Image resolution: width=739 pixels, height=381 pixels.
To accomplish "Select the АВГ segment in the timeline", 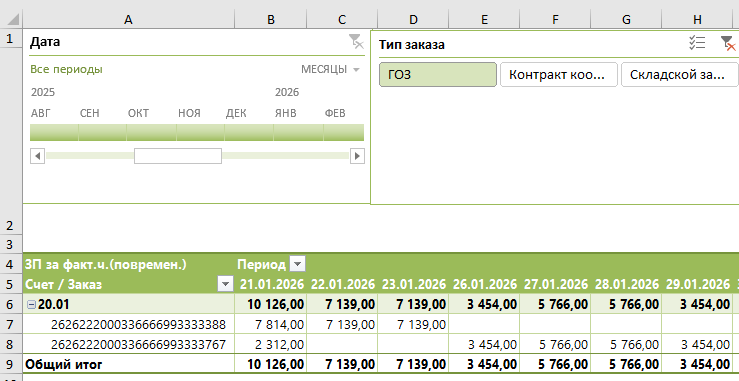I will 54,133.
